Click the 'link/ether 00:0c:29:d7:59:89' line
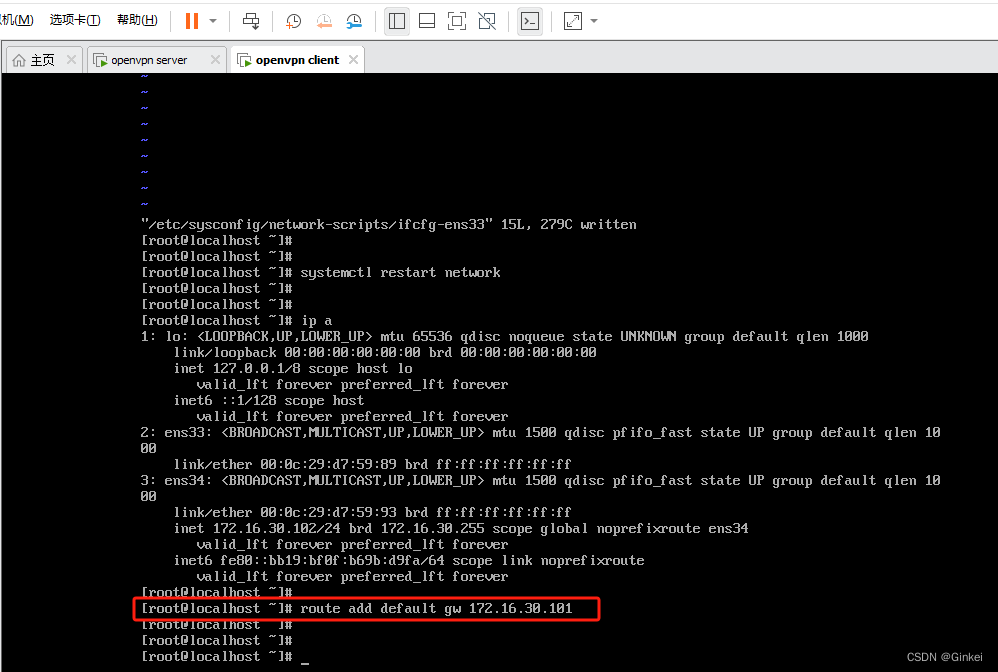 coord(372,465)
